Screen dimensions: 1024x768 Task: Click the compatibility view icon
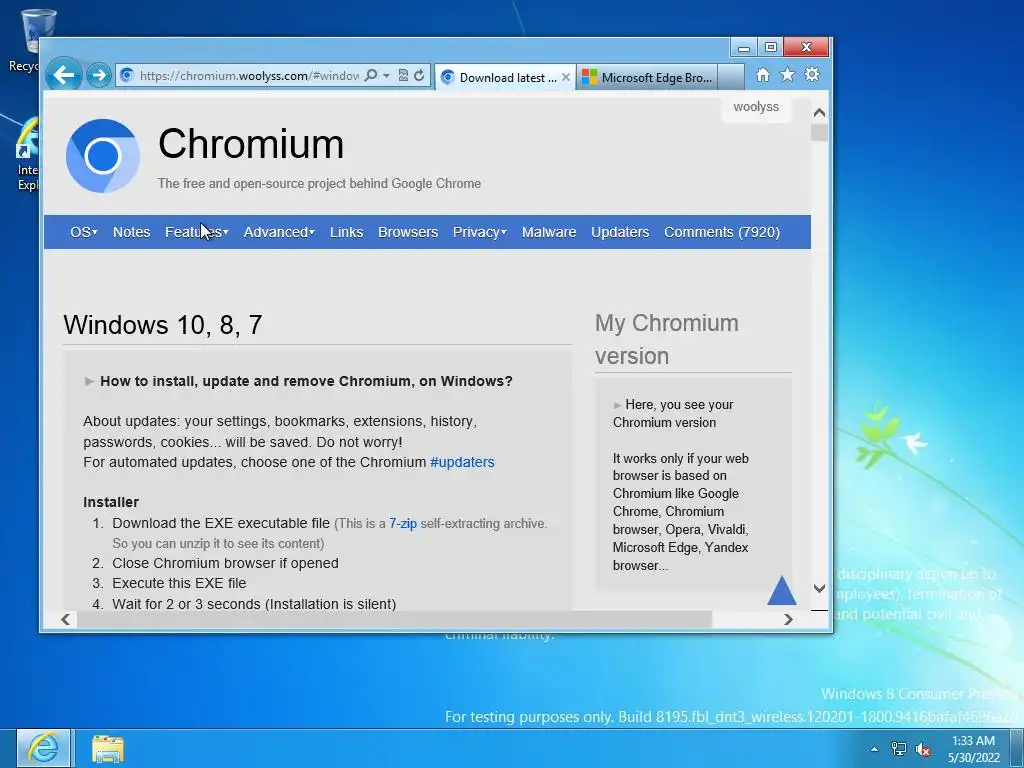point(404,75)
